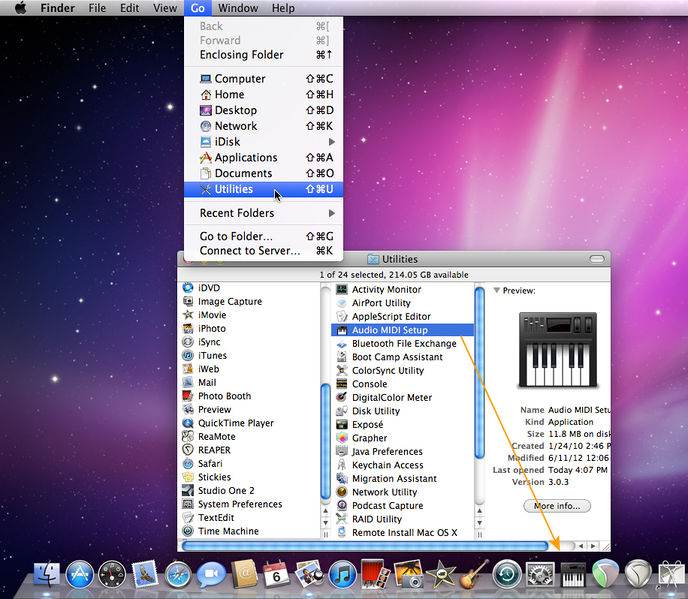Open Address Book in the Dock

(244, 574)
